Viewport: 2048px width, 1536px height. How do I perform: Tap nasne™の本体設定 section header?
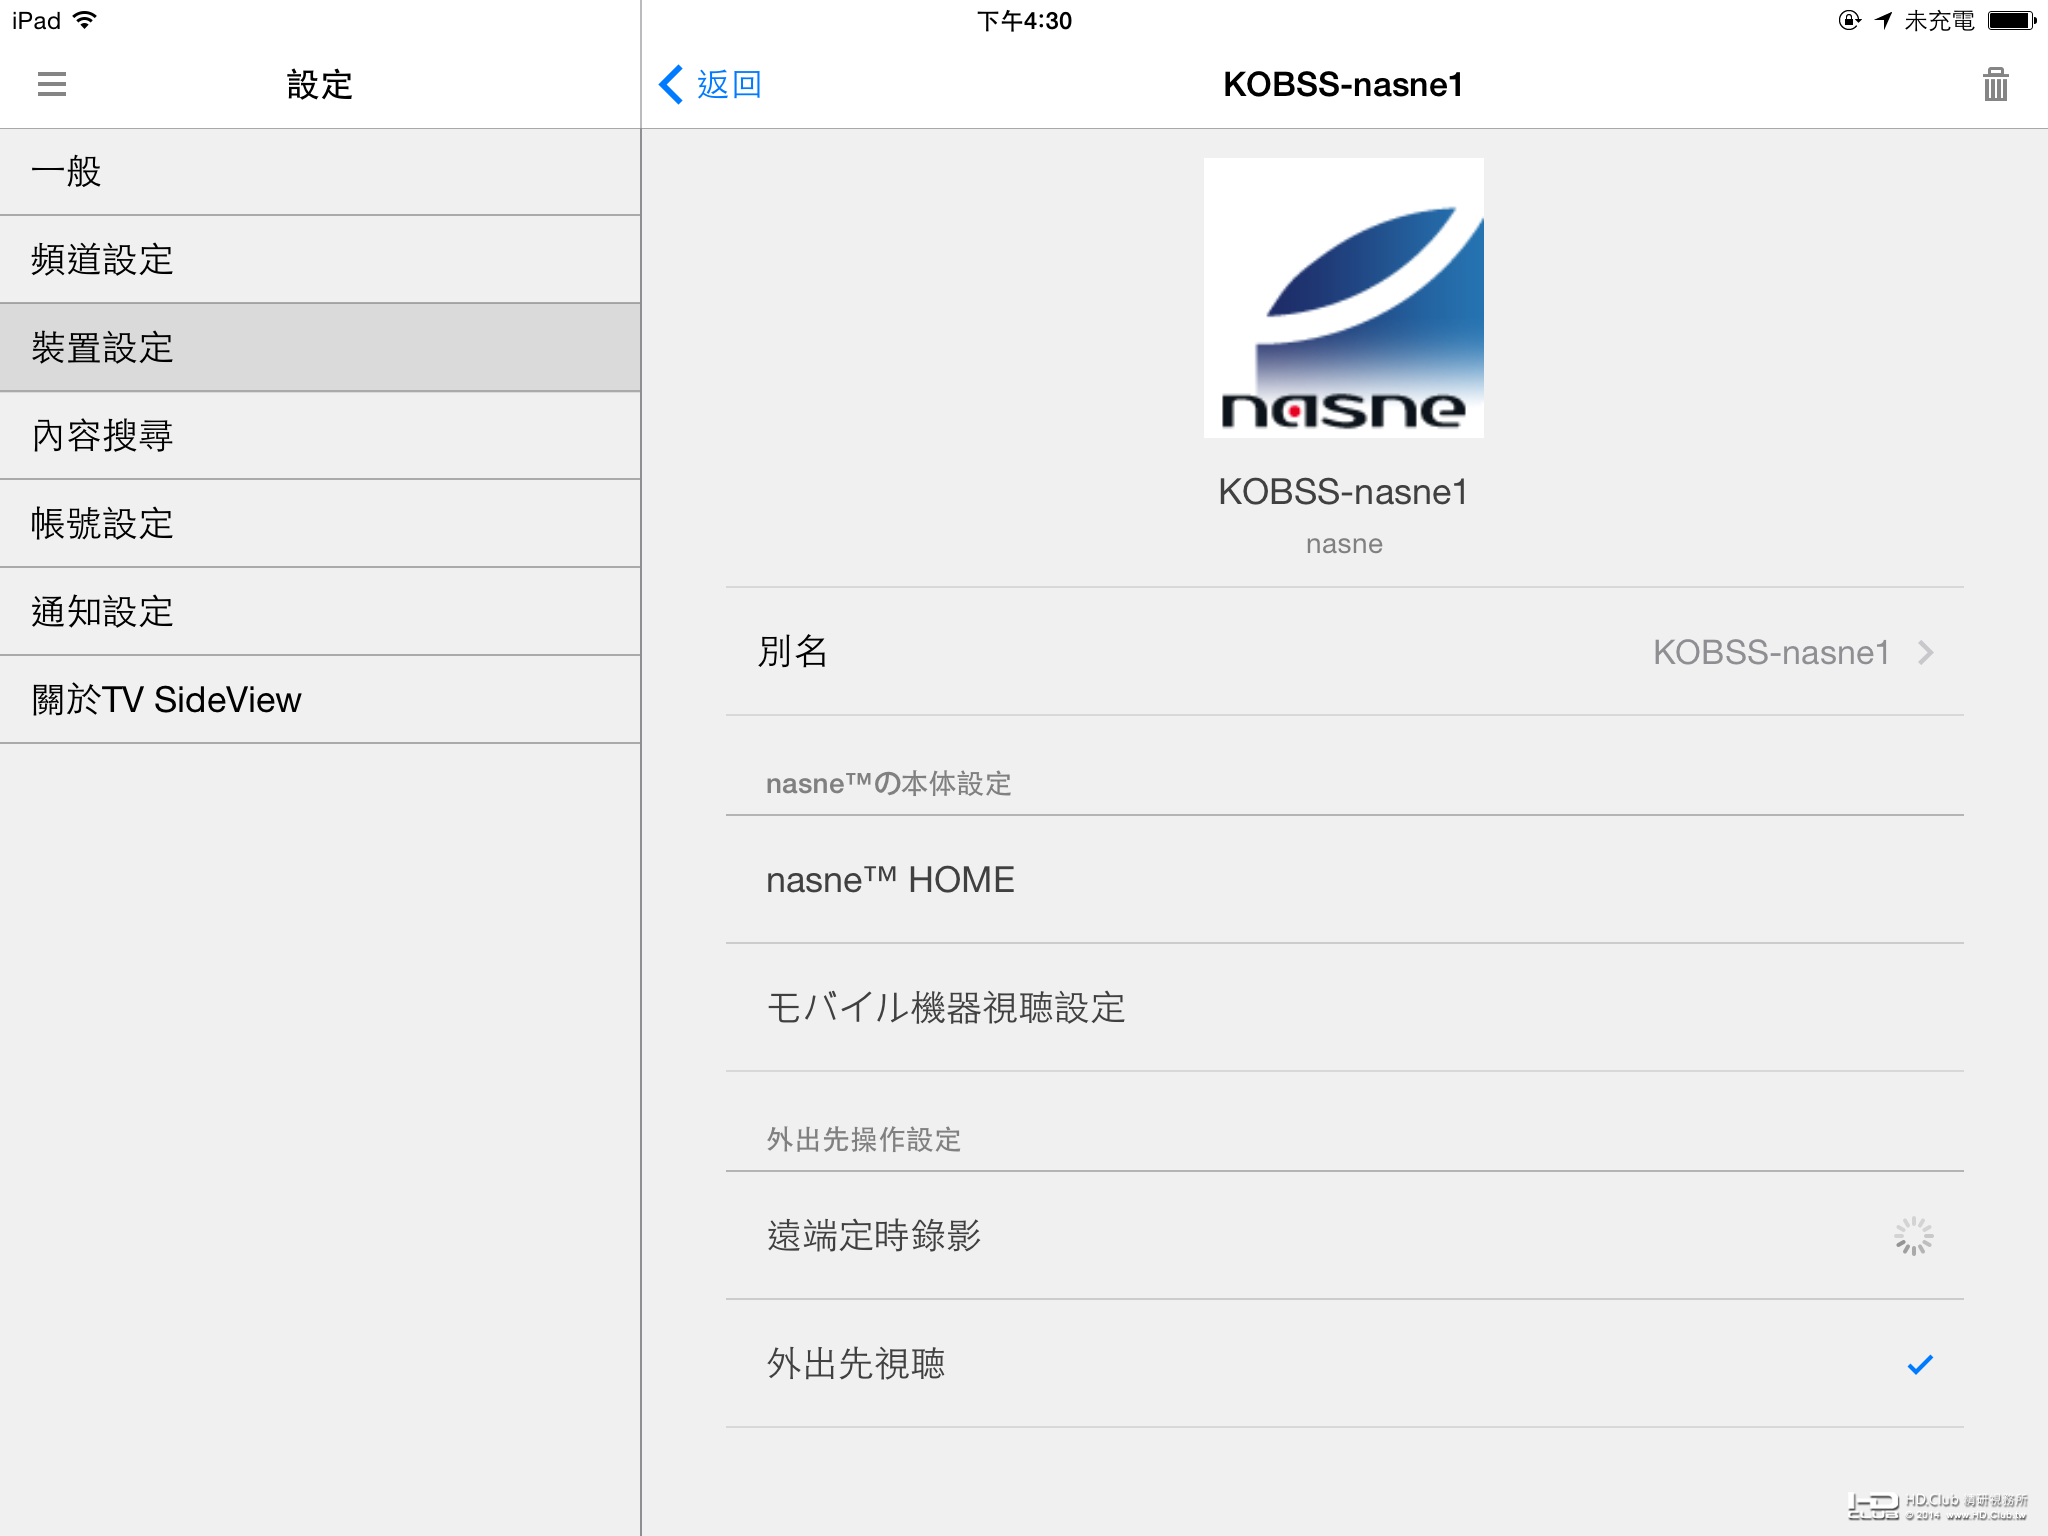pyautogui.click(x=888, y=783)
